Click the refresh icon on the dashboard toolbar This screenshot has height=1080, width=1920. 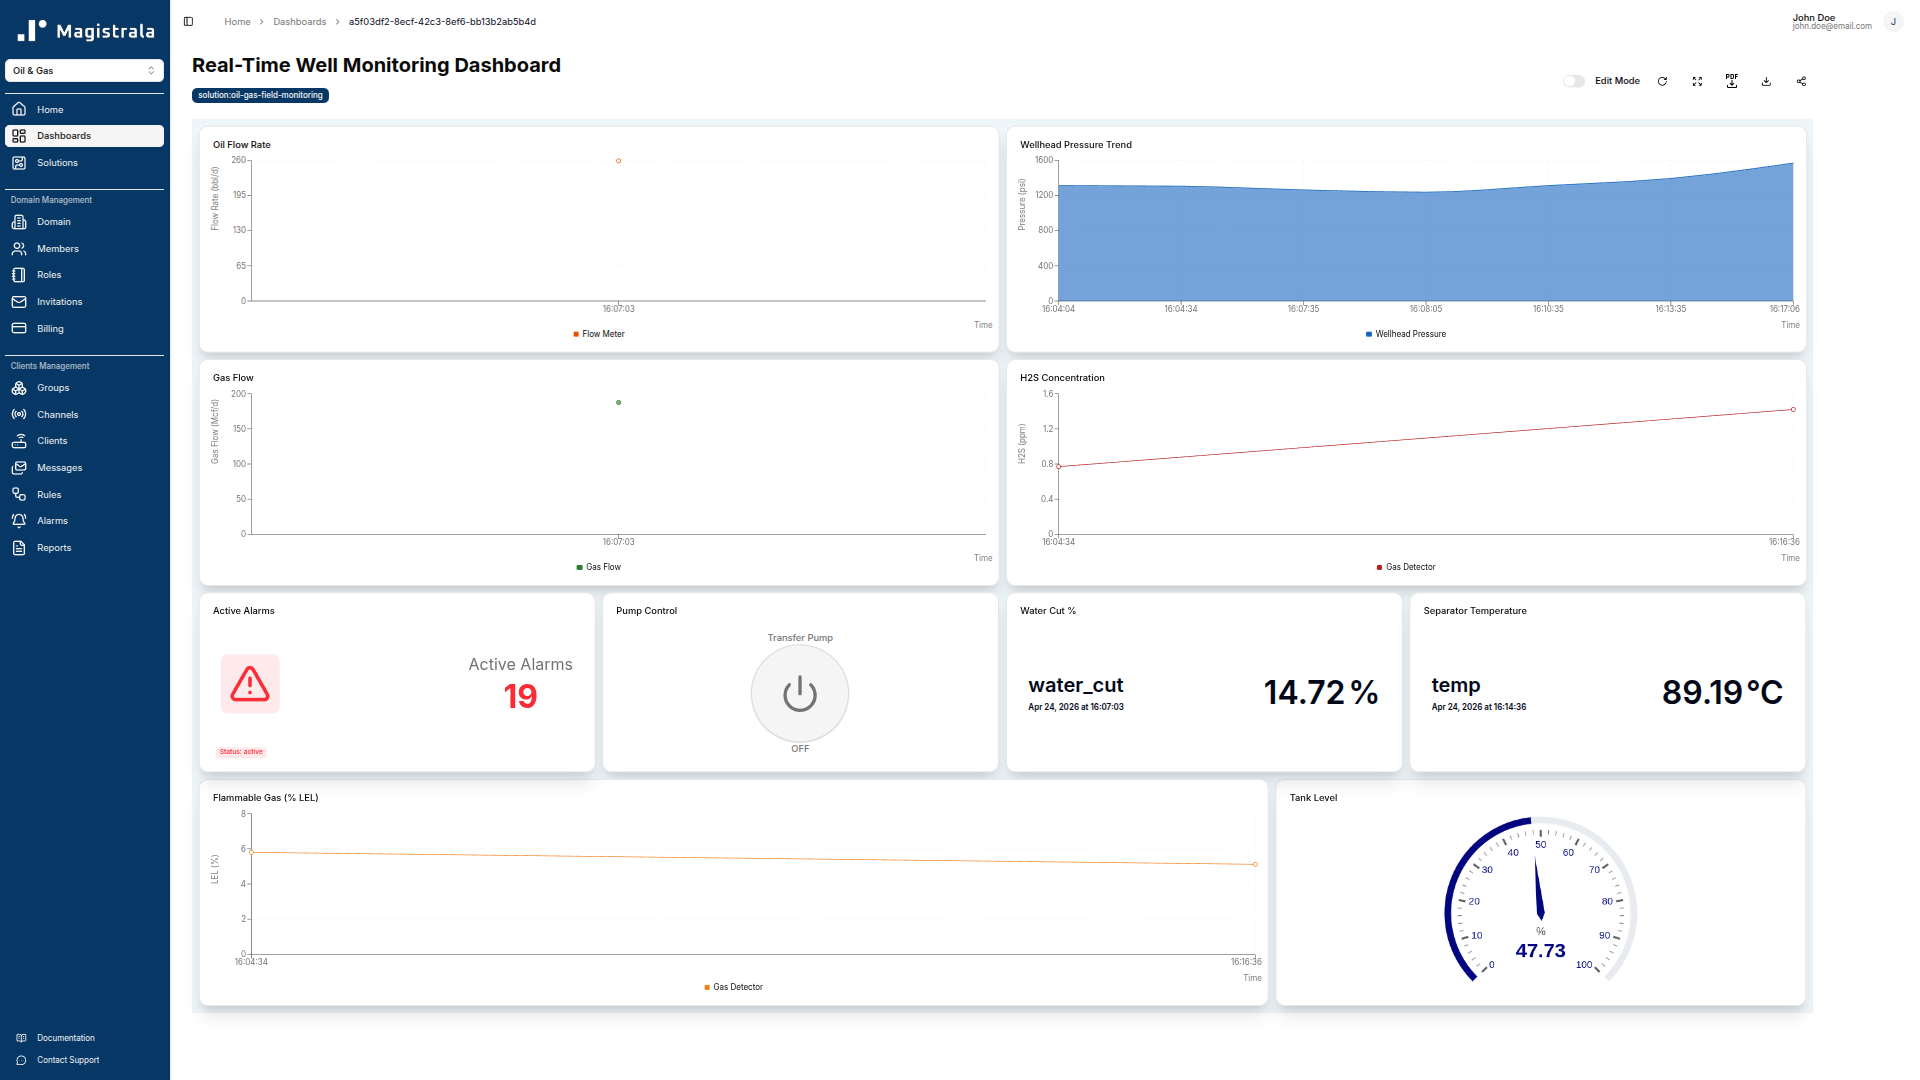[x=1662, y=81]
